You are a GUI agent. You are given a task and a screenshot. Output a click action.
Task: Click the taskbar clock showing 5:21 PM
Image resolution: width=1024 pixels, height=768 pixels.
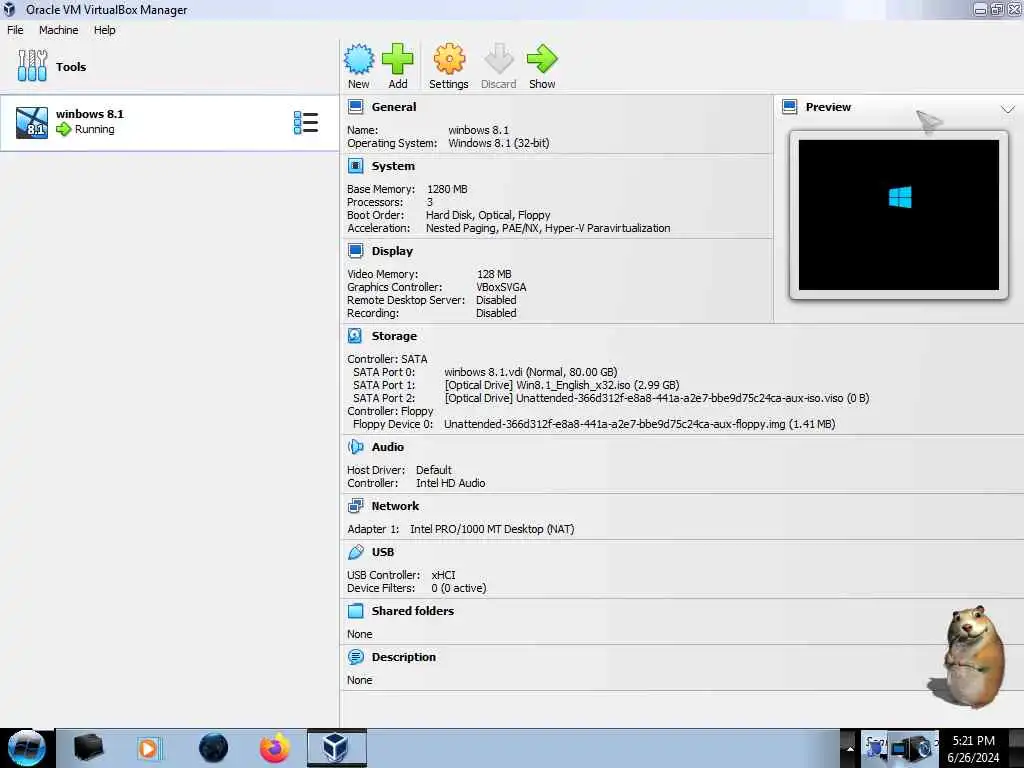coord(973,748)
